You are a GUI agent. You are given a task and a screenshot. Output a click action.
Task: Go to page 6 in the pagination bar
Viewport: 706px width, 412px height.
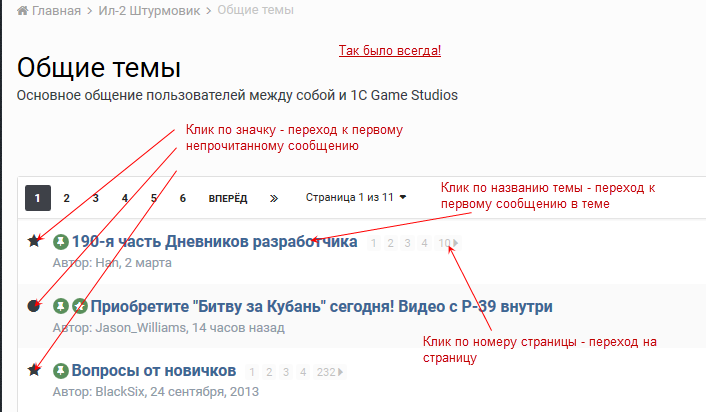pos(182,198)
